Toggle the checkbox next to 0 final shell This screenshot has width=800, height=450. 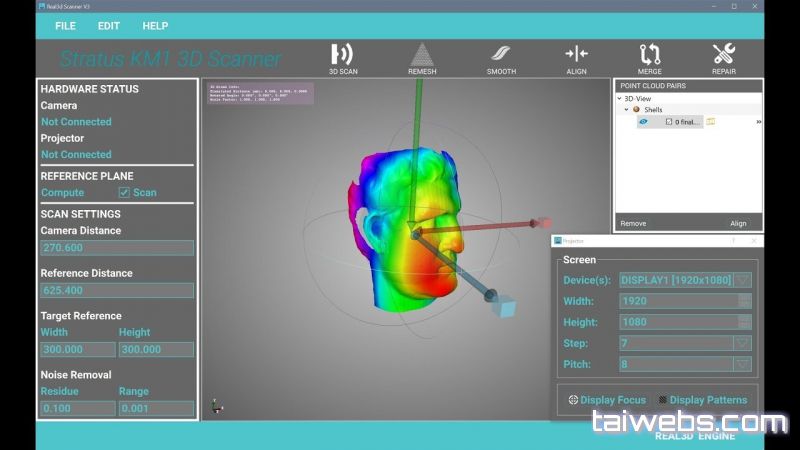coord(668,122)
